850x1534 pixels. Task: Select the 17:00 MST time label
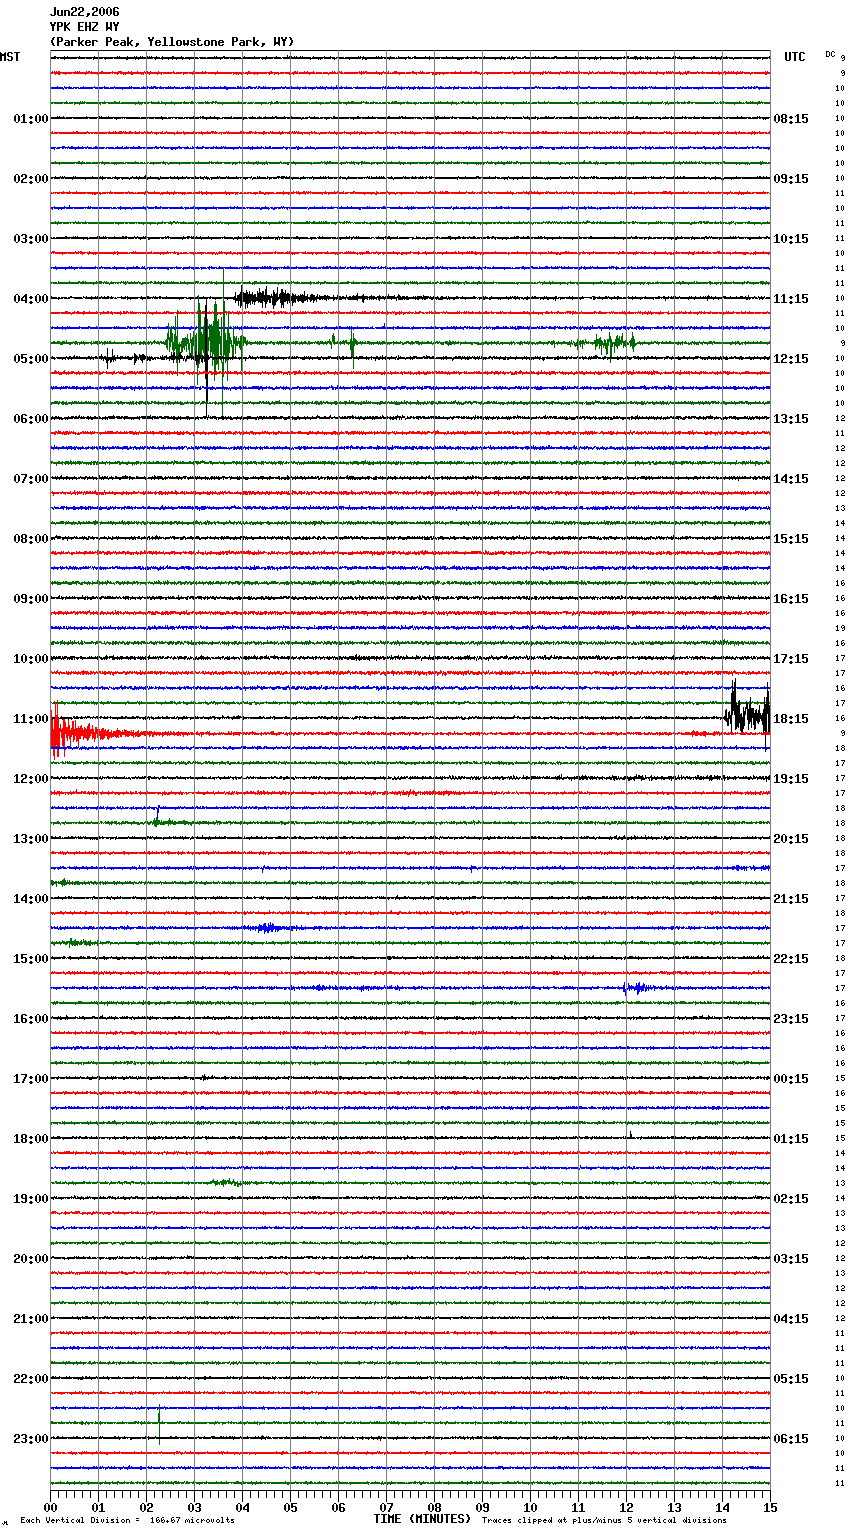(31, 1079)
